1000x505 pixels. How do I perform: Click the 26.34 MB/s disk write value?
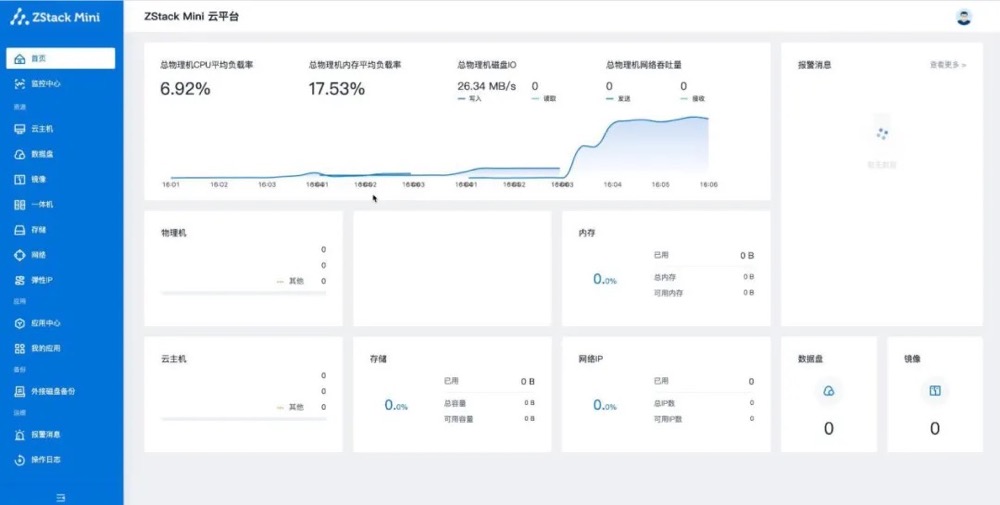[x=487, y=86]
